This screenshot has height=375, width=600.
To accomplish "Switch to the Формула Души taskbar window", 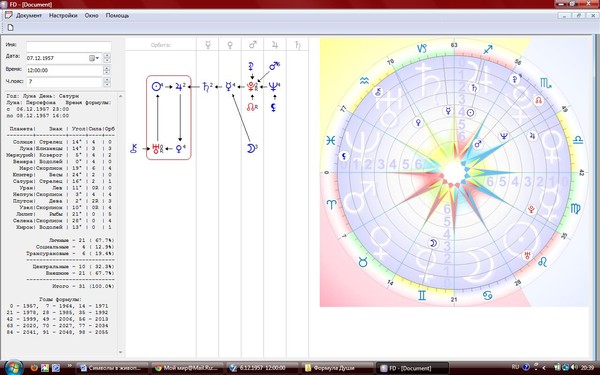I will [x=337, y=368].
